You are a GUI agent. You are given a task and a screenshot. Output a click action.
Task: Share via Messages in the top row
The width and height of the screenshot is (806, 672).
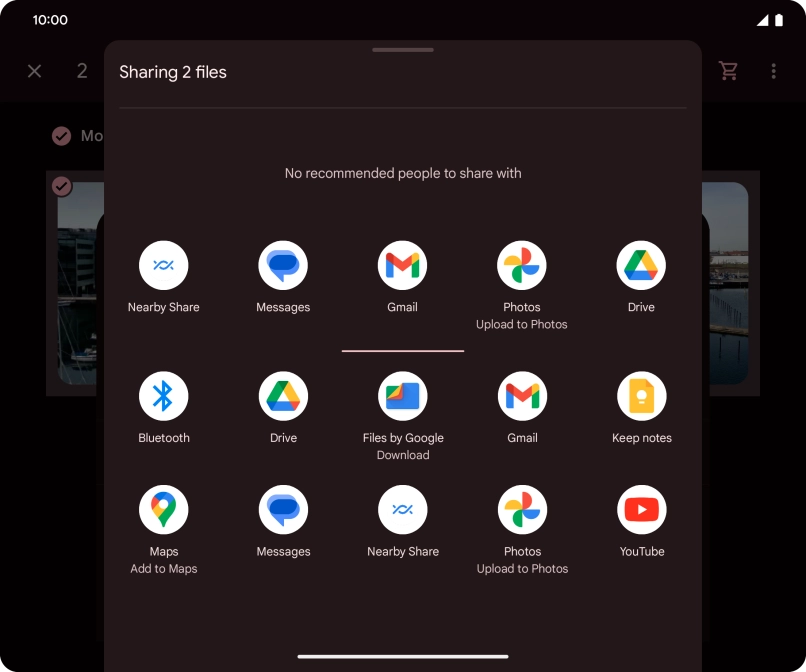[x=283, y=266]
